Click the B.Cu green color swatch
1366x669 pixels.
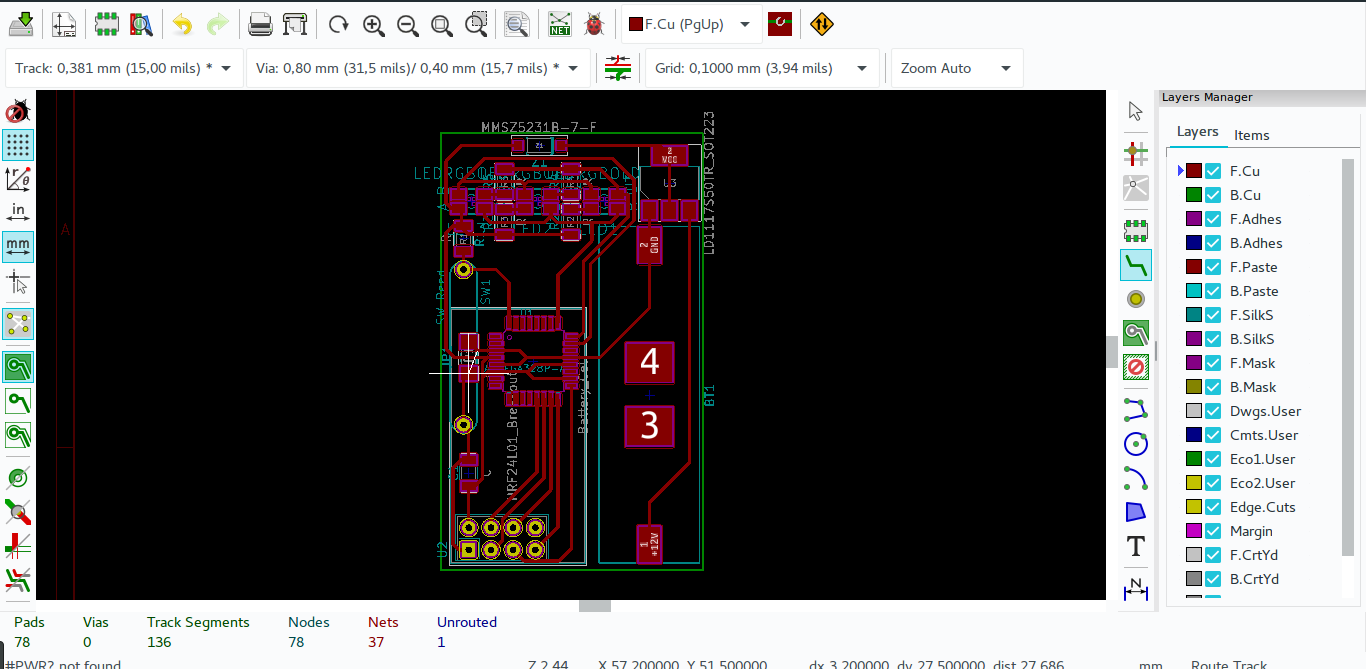tap(1193, 195)
